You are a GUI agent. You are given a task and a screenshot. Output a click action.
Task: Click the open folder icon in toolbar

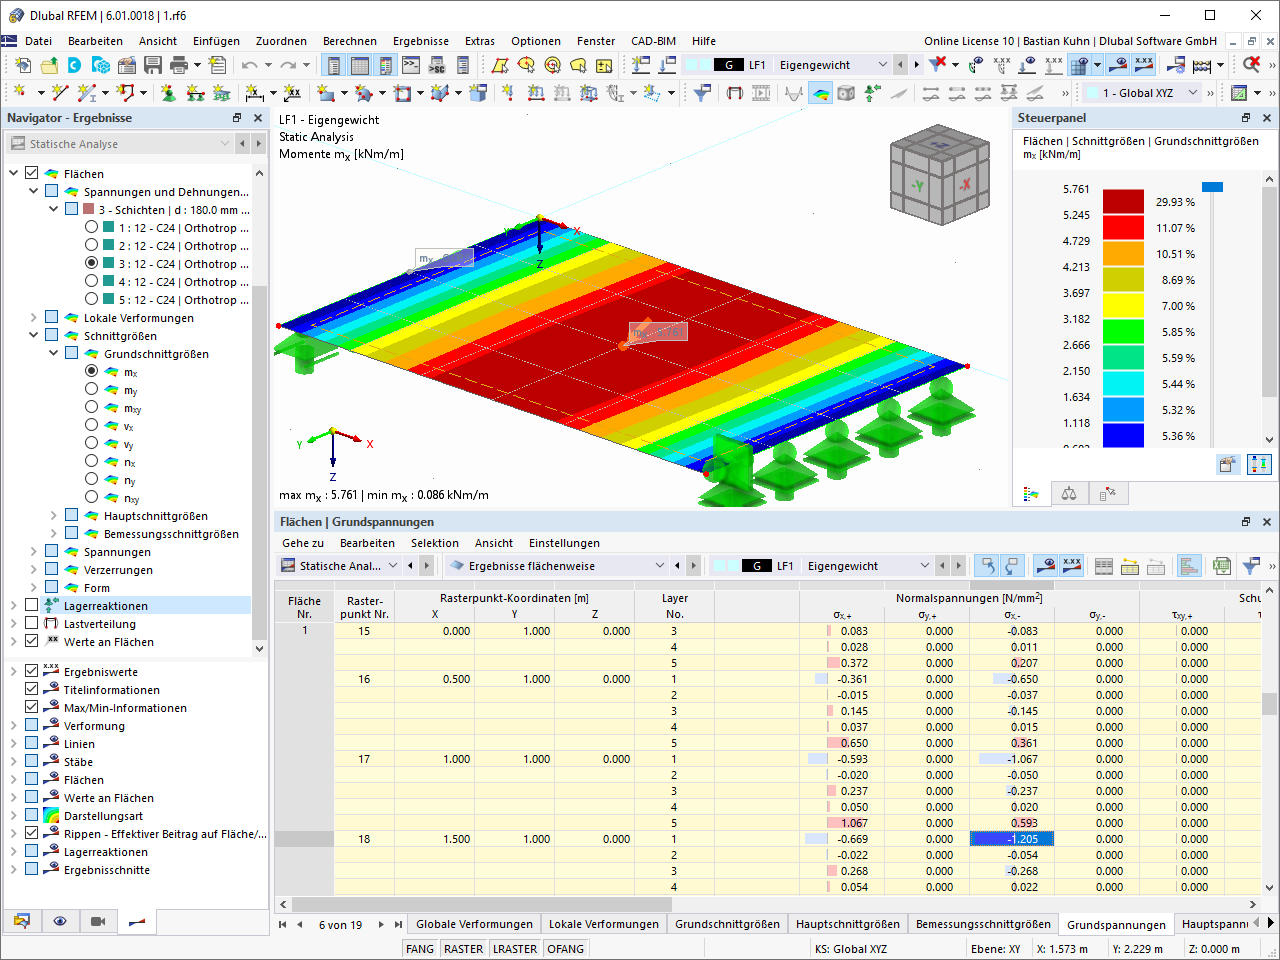pos(49,65)
